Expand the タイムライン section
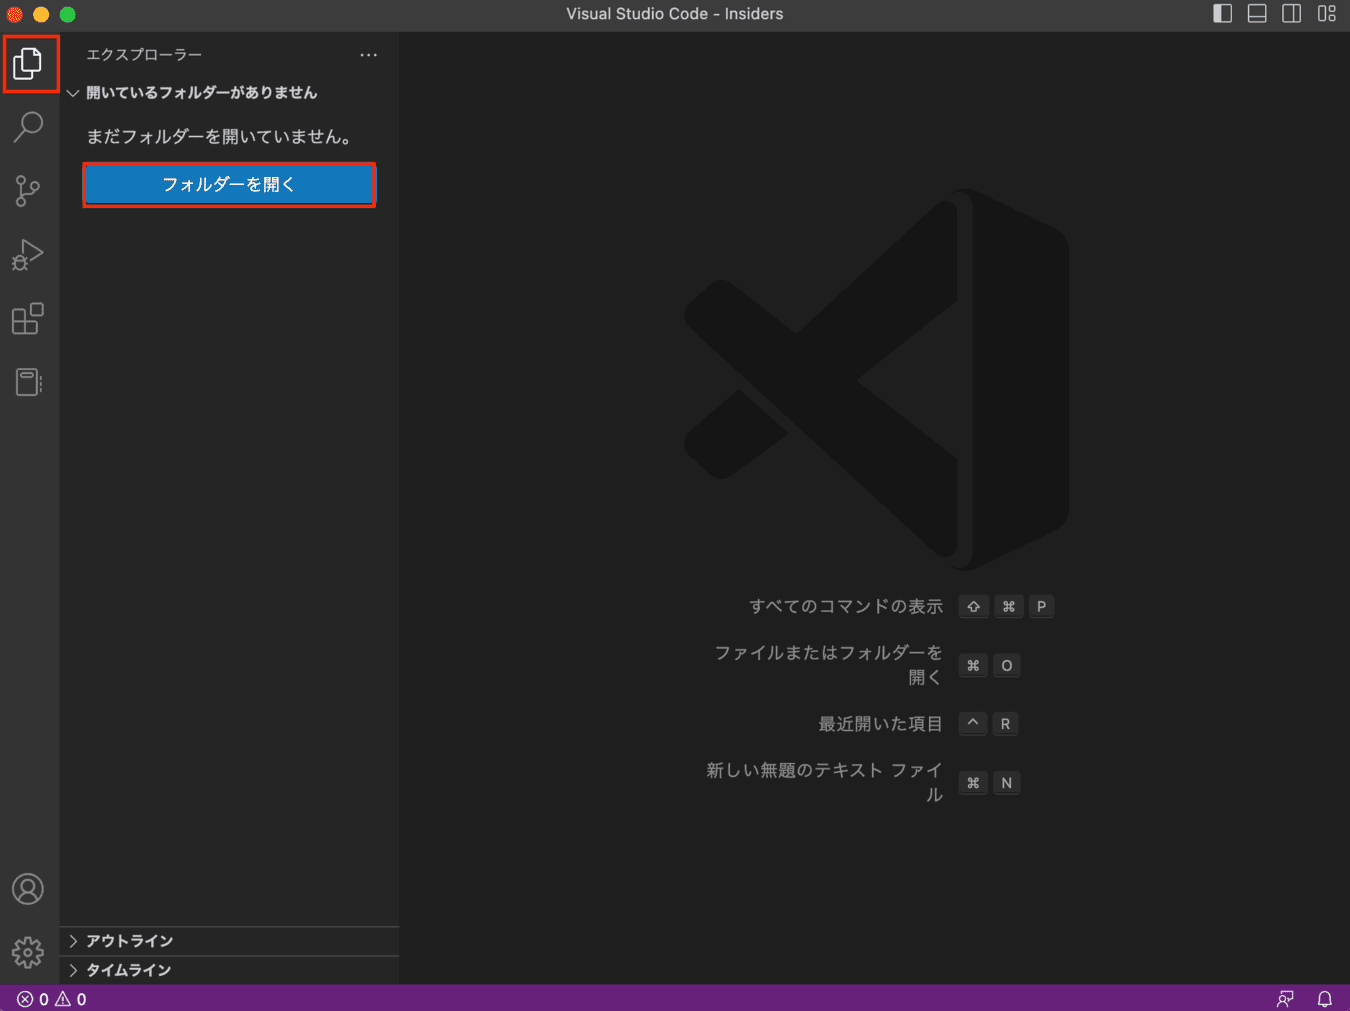1350x1011 pixels. (128, 970)
